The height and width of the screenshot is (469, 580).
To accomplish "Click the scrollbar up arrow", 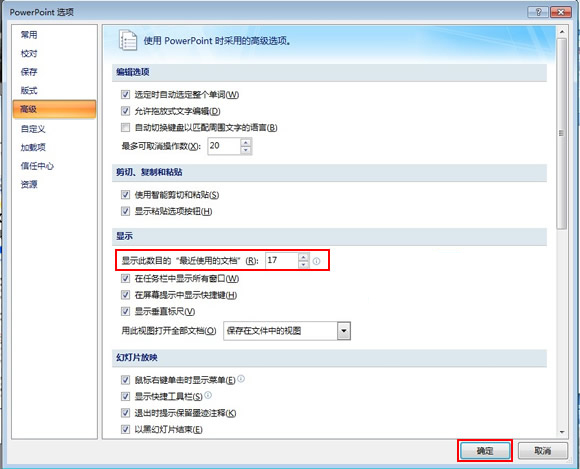I will point(562,32).
